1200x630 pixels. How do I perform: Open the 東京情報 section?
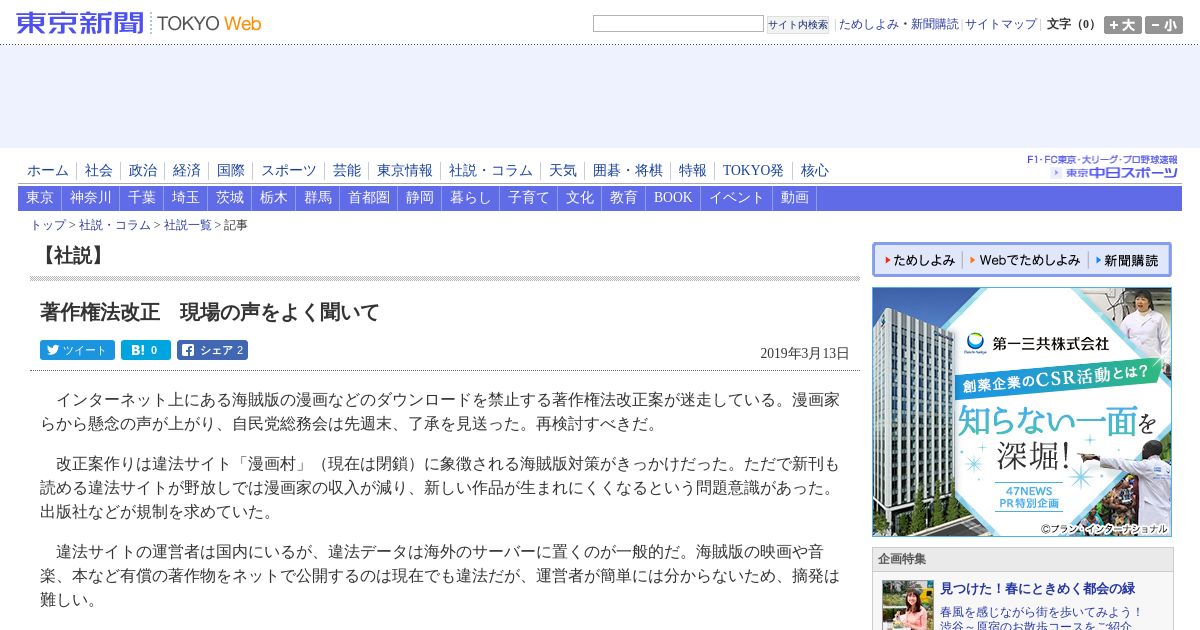point(405,171)
